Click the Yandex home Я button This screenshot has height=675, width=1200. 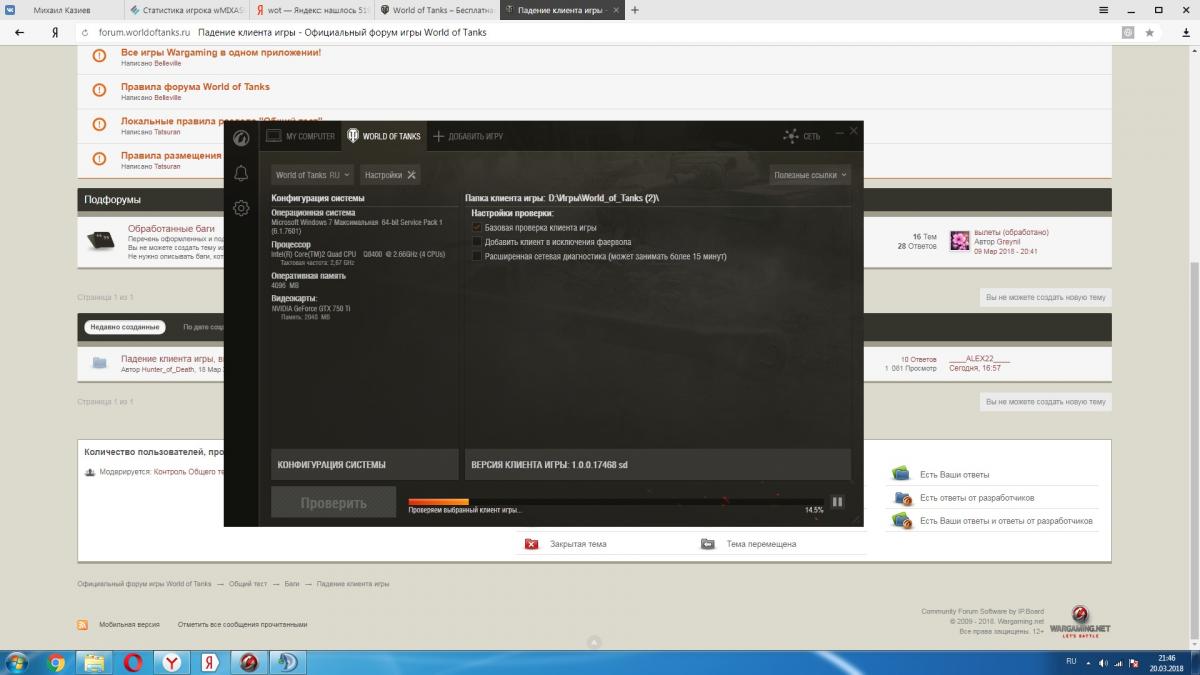pyautogui.click(x=54, y=32)
